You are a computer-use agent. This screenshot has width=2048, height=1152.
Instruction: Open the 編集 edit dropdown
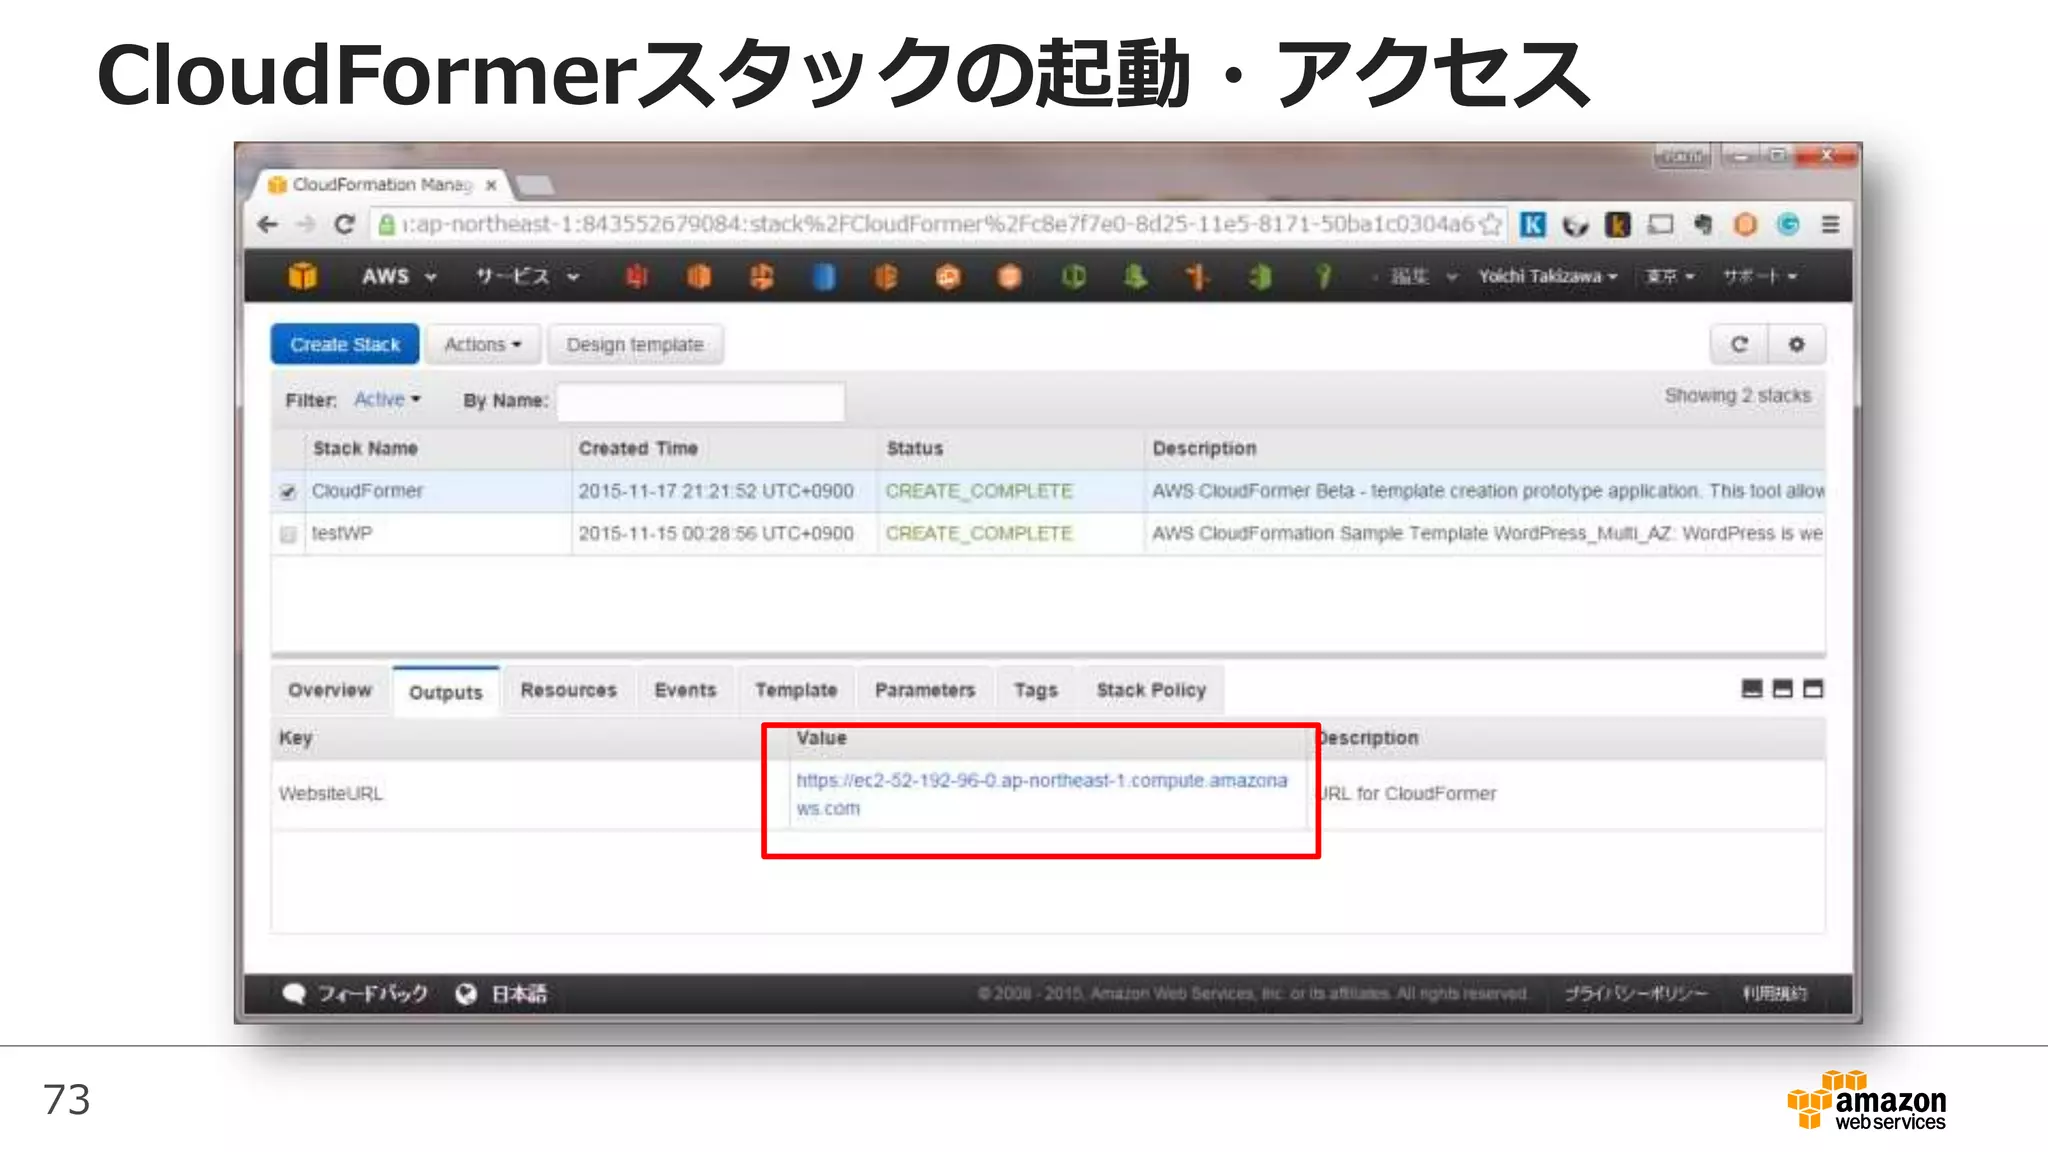pyautogui.click(x=1424, y=276)
